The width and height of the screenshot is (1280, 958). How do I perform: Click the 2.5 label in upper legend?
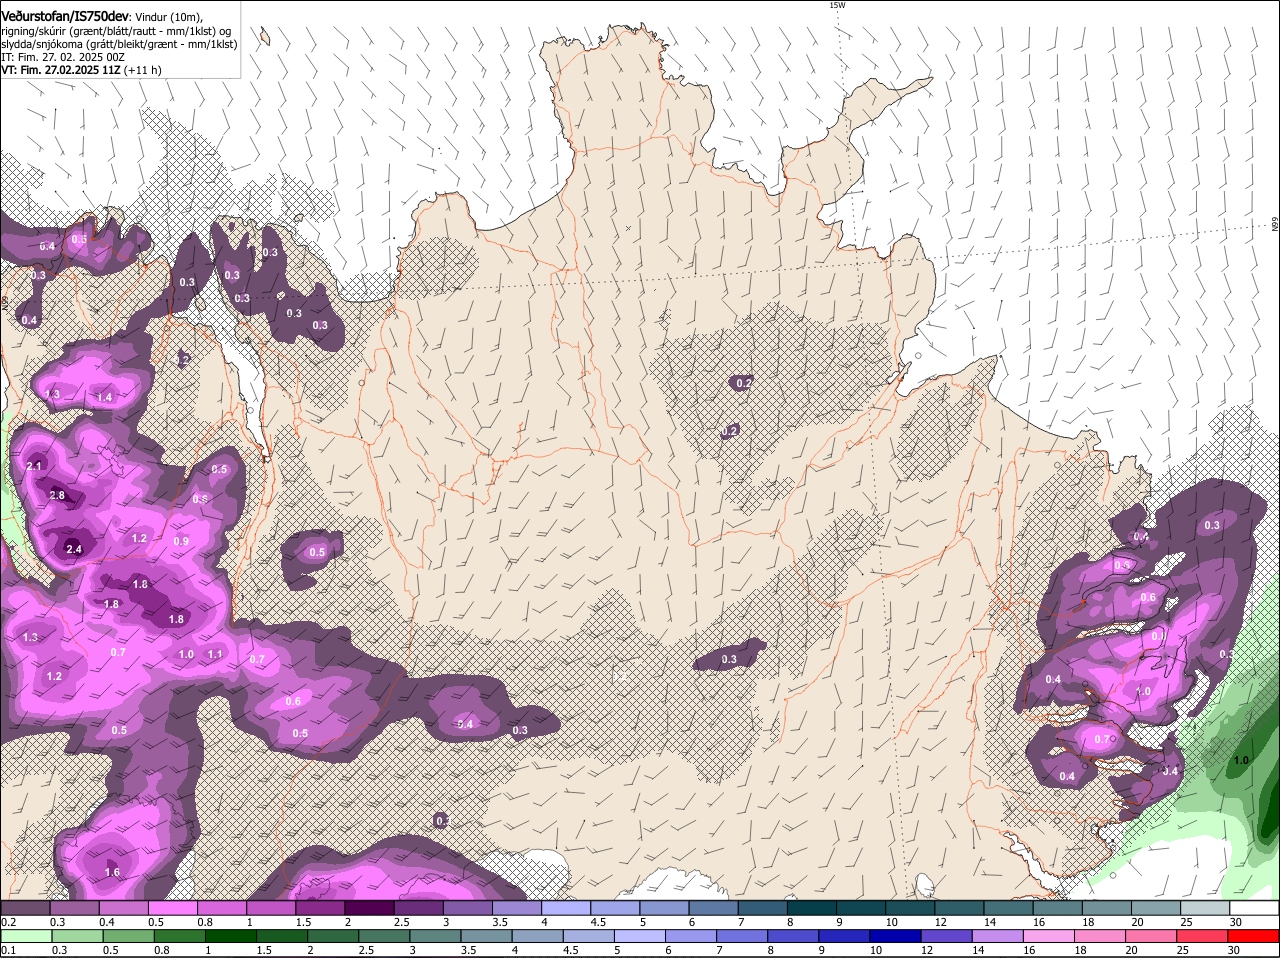tap(401, 921)
